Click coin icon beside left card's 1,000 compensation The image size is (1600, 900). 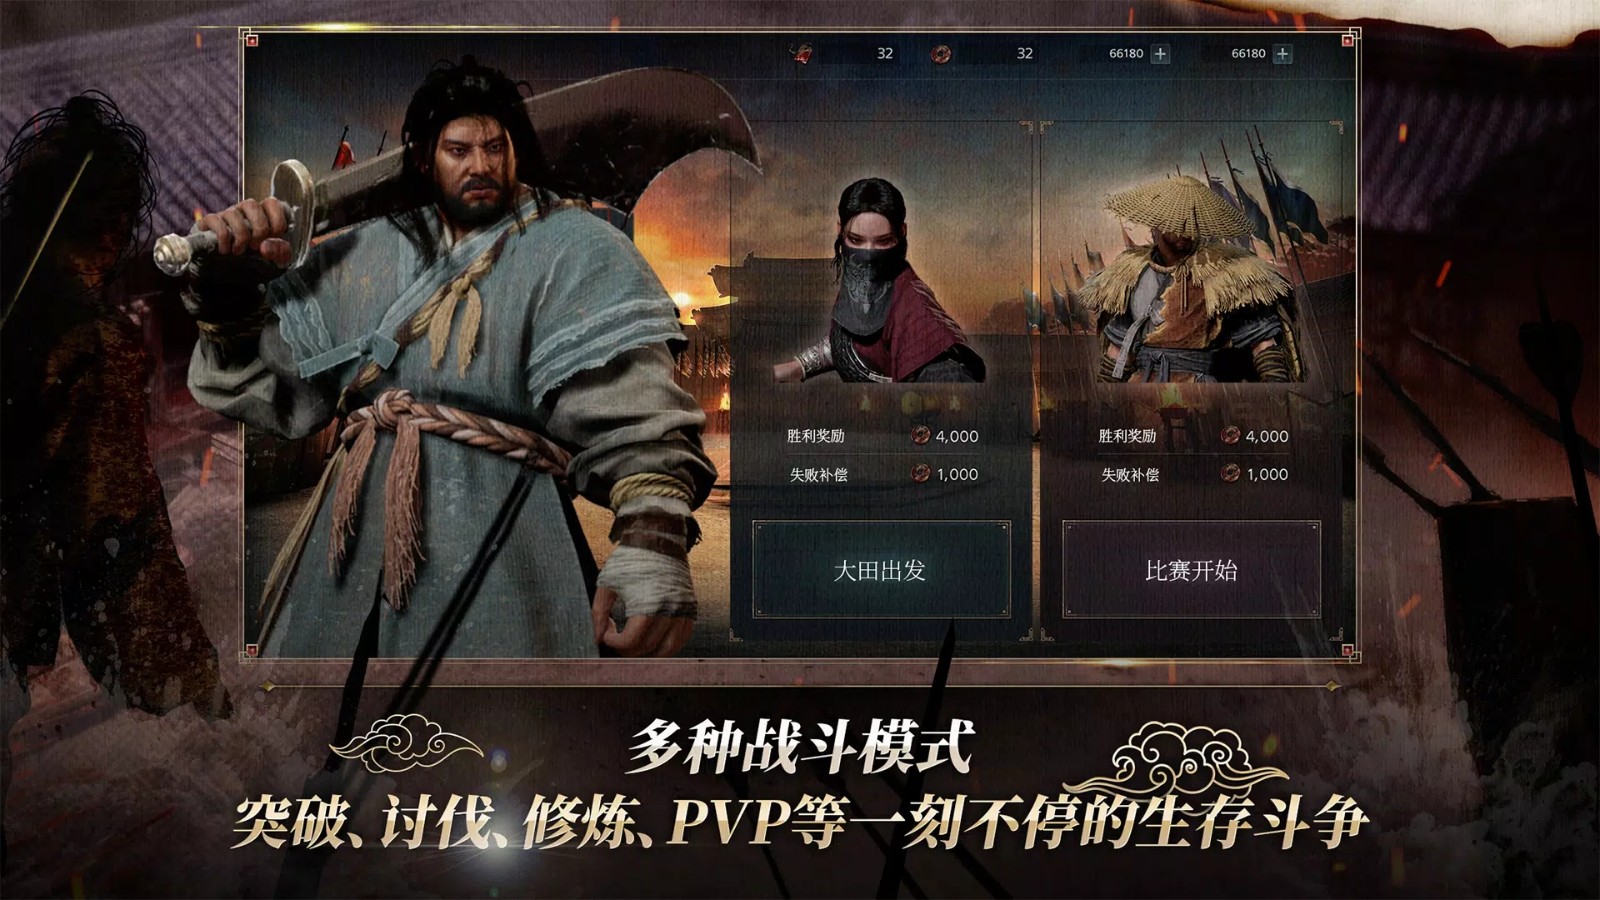click(x=921, y=473)
